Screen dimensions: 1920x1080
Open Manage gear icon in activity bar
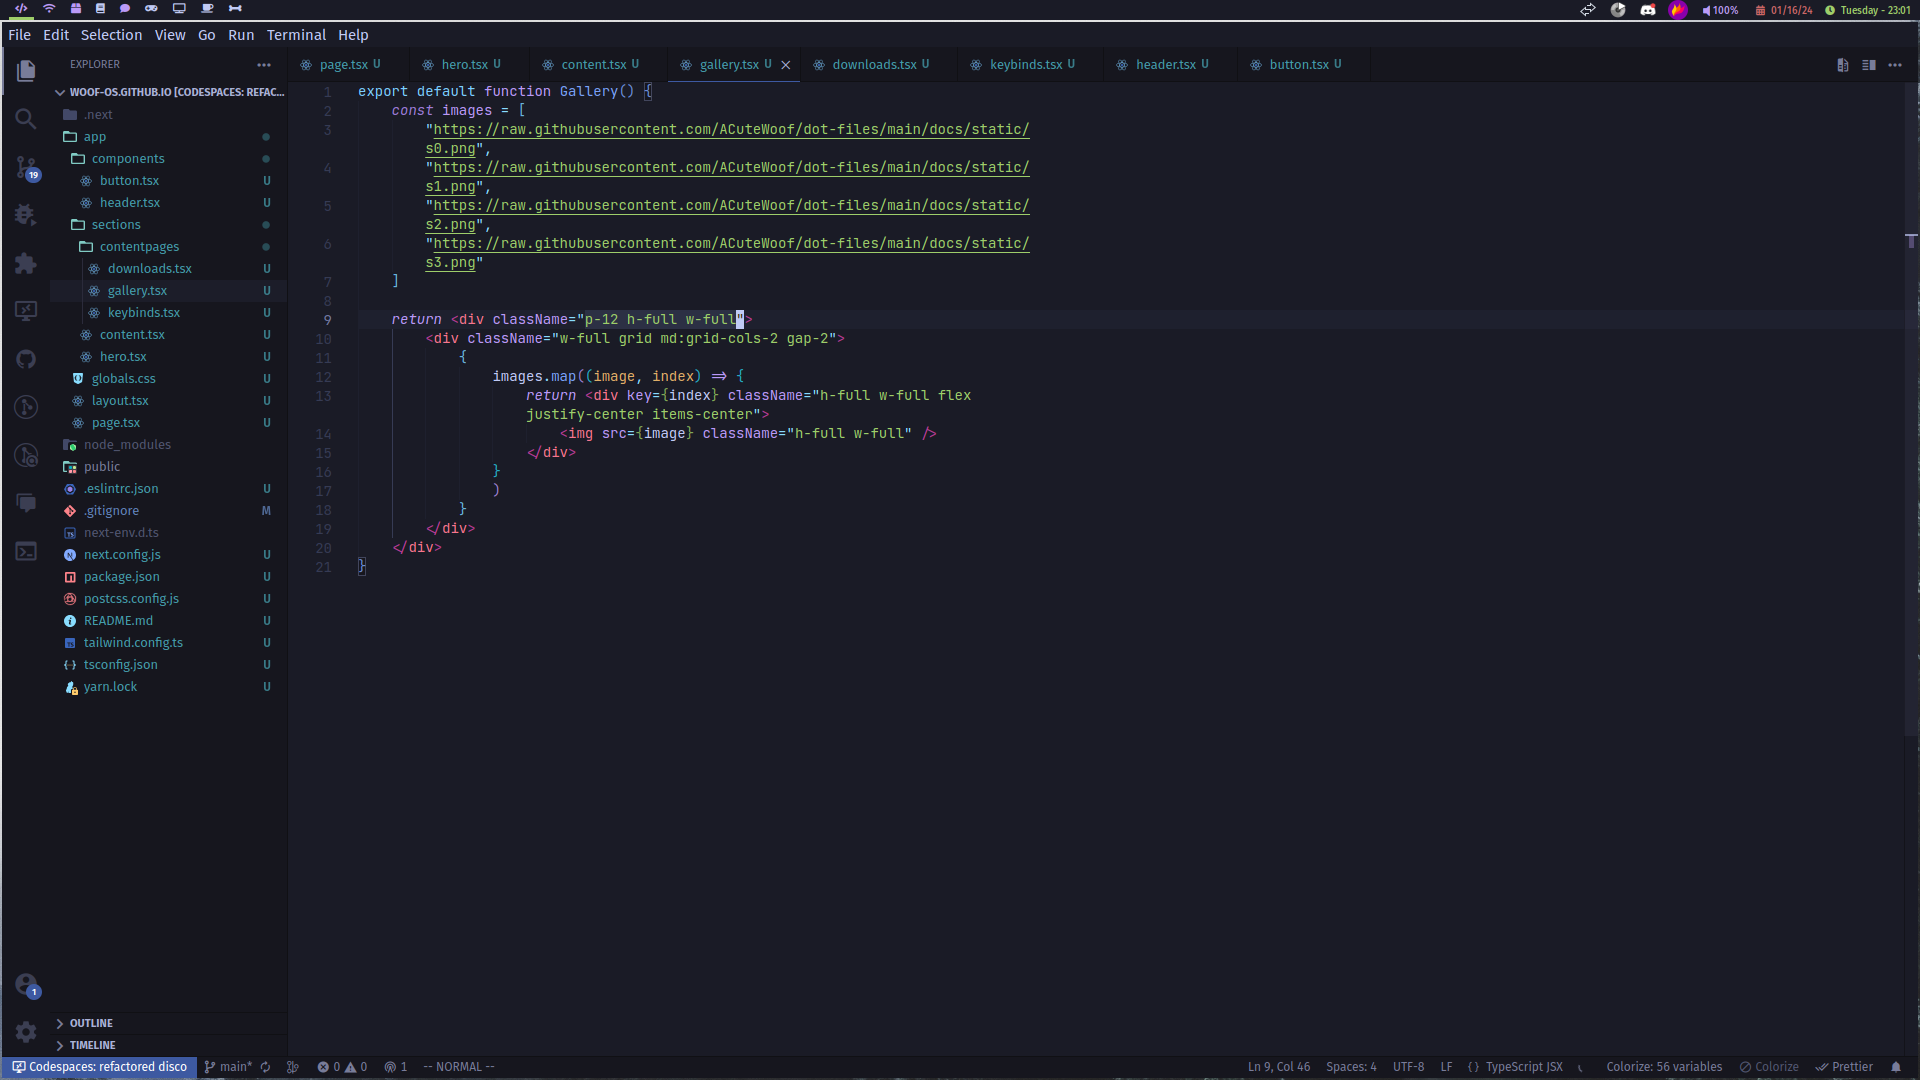pos(26,1031)
